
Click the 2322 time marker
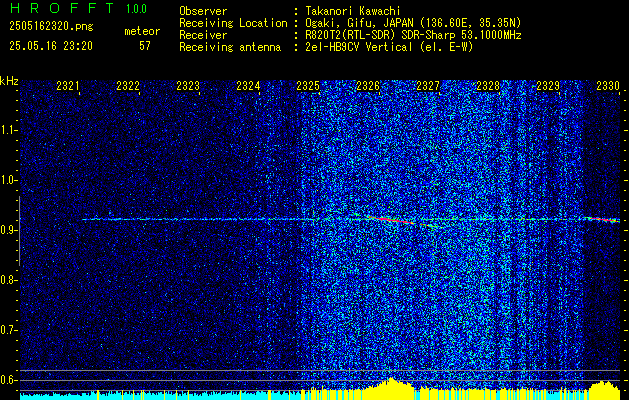(x=128, y=86)
